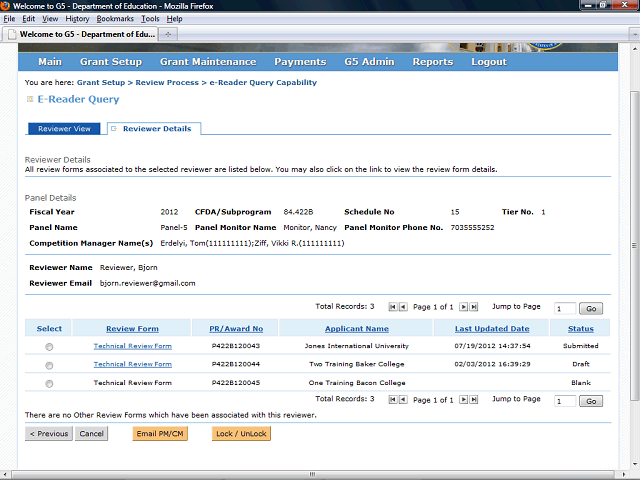Open the File menu
Screen dimensions: 640x480
pyautogui.click(x=9, y=19)
